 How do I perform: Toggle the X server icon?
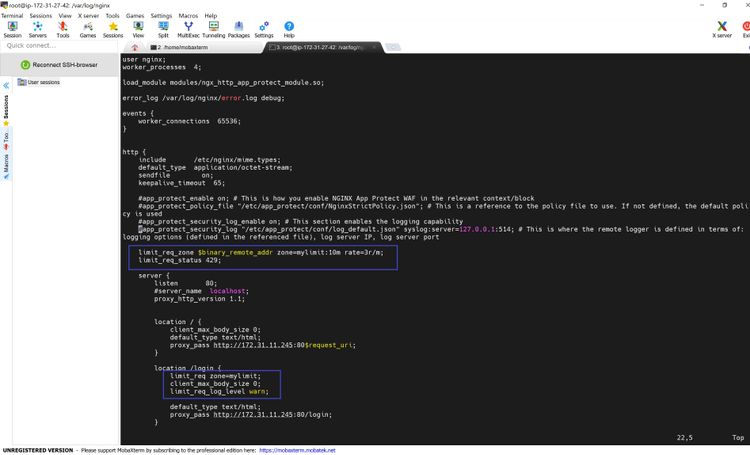tap(722, 28)
